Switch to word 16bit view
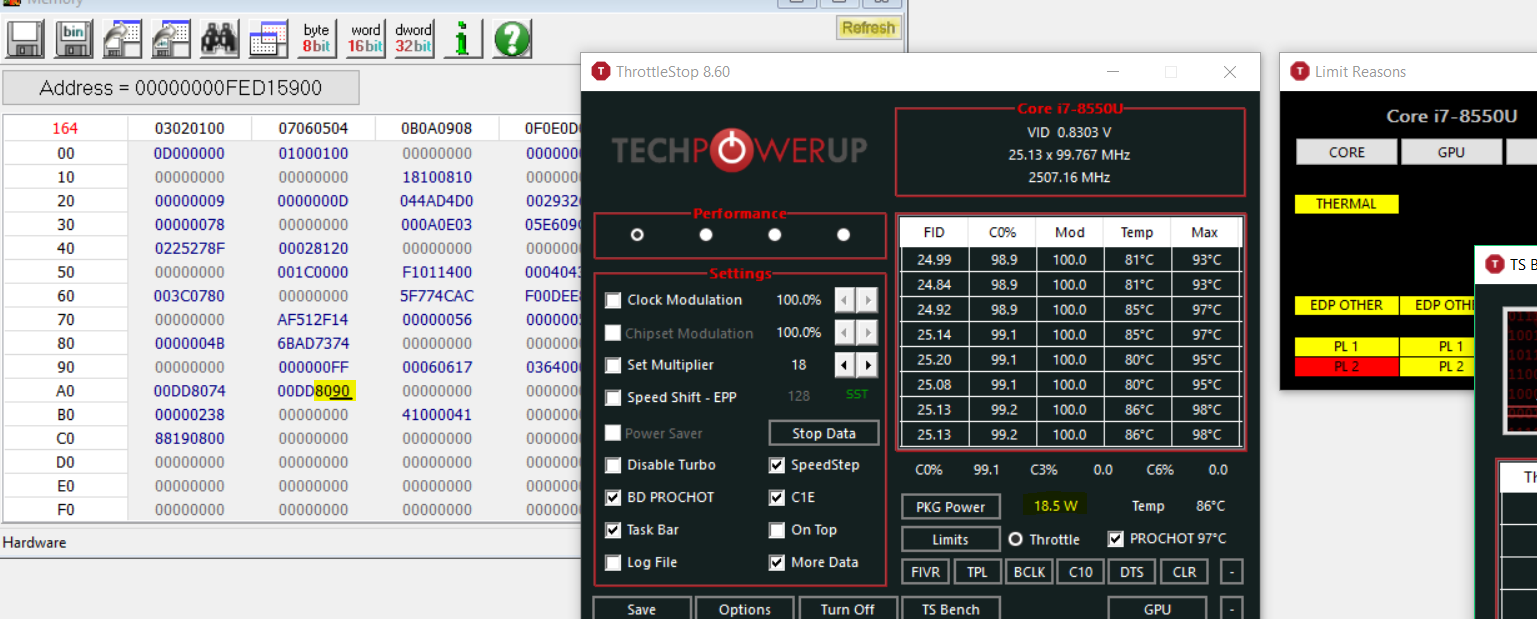The width and height of the screenshot is (1537, 619). point(365,39)
